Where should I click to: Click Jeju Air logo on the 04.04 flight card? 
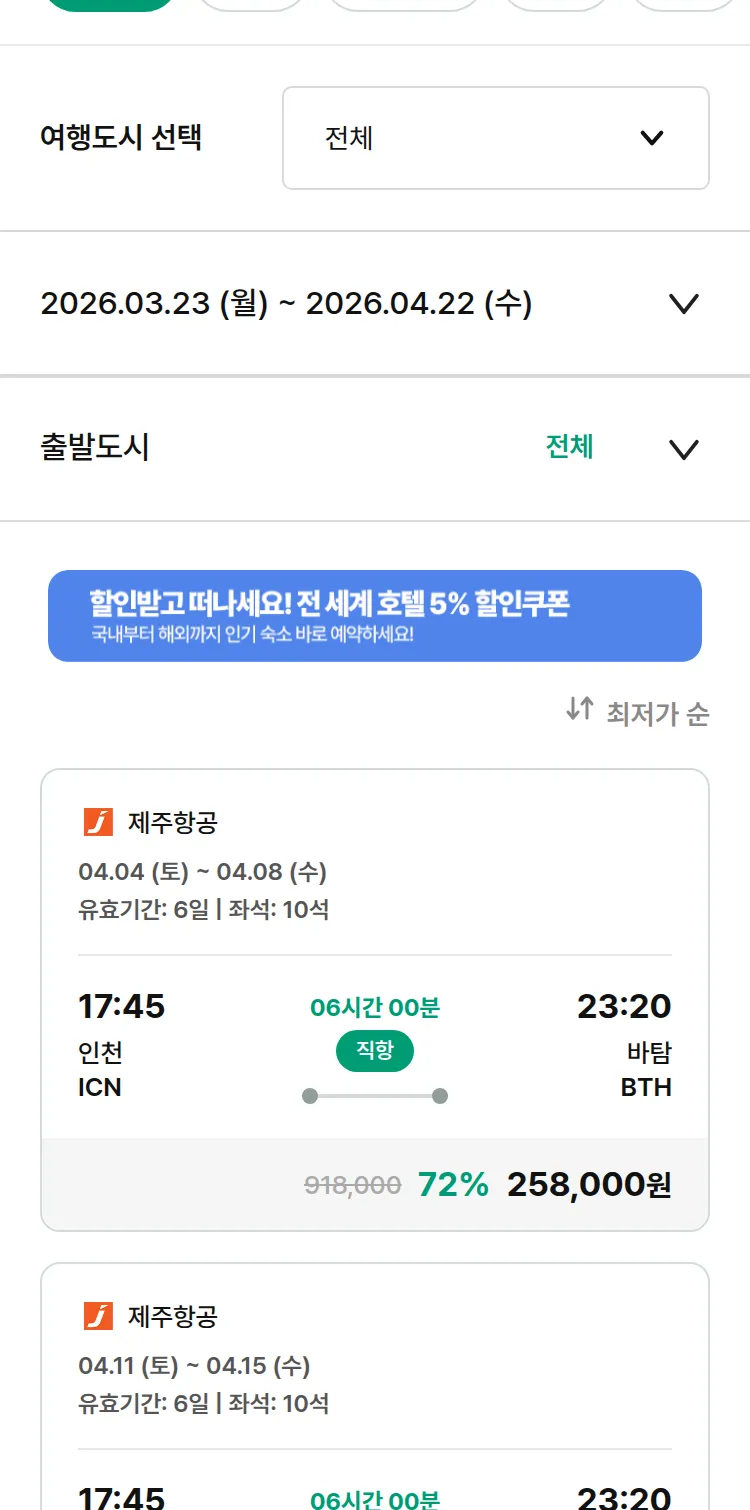[x=98, y=823]
